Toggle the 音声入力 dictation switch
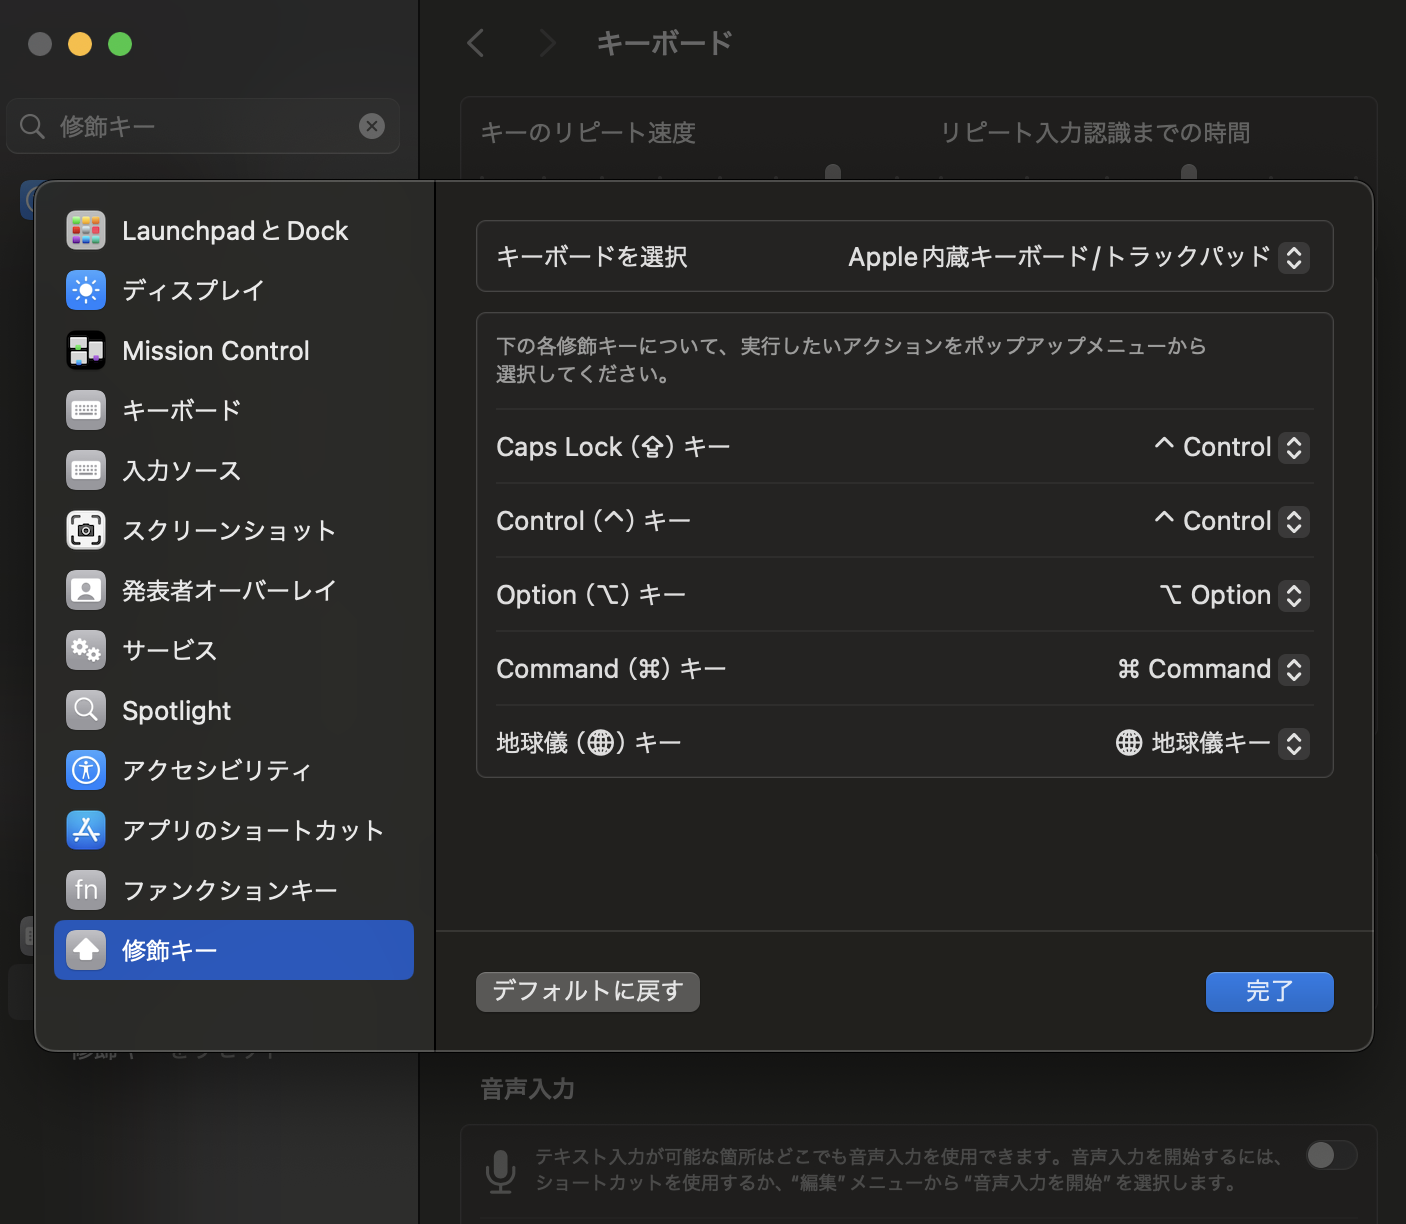1406x1224 pixels. [x=1331, y=1156]
